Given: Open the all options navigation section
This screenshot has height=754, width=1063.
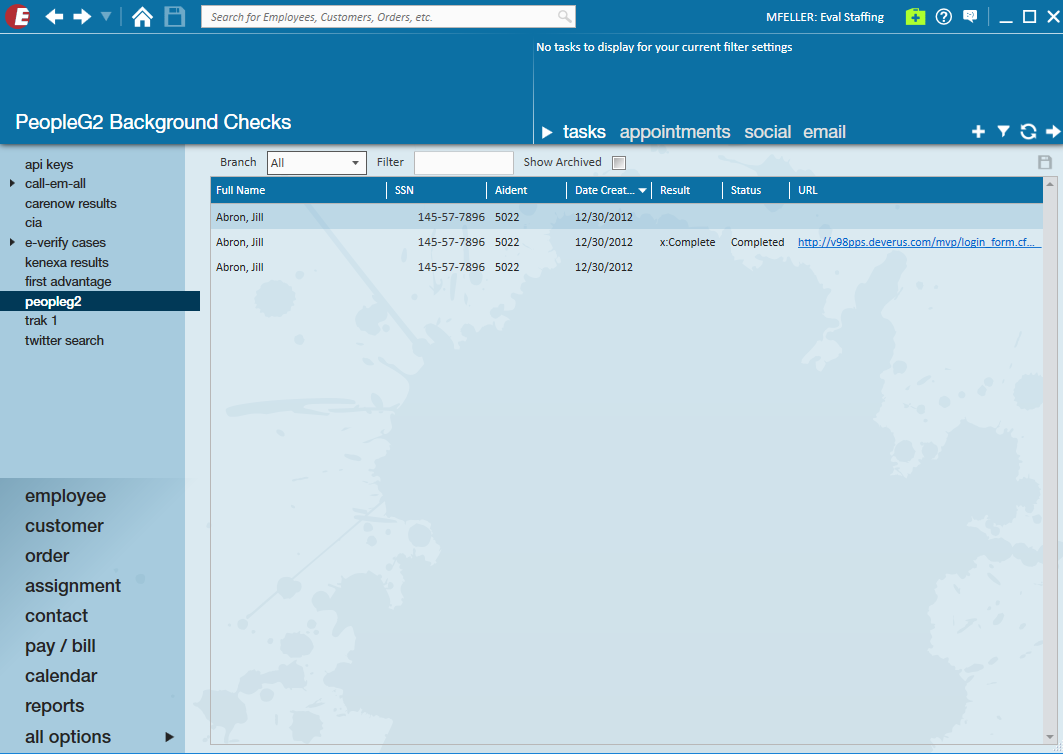Looking at the screenshot, I should click(x=68, y=736).
